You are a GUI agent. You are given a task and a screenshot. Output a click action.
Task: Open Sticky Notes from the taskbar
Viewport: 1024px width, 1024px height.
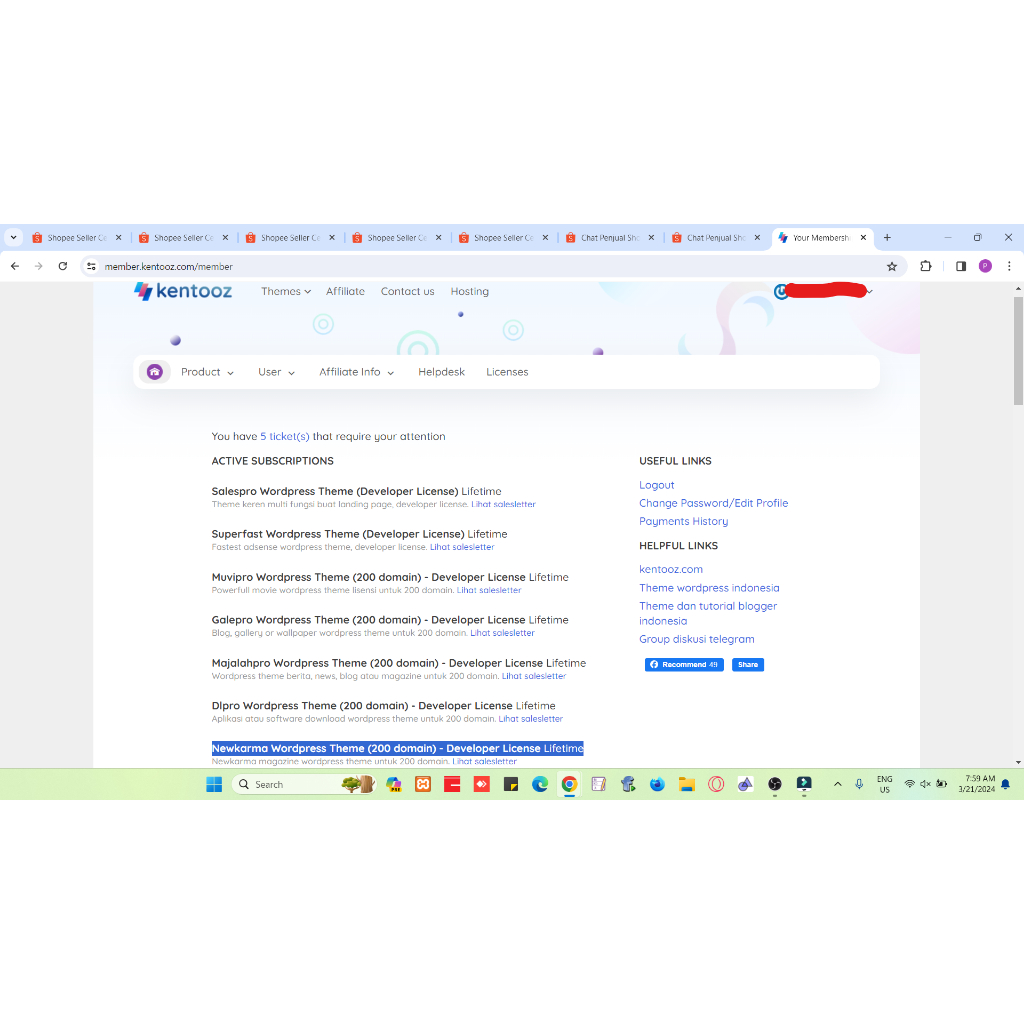click(511, 784)
